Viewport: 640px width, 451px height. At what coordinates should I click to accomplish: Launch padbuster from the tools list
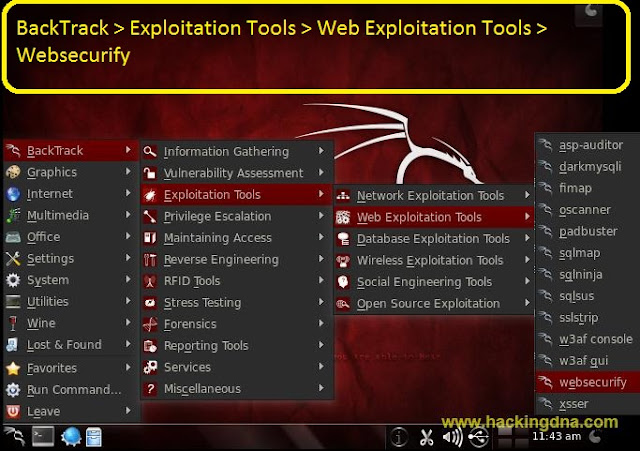pyautogui.click(x=588, y=231)
